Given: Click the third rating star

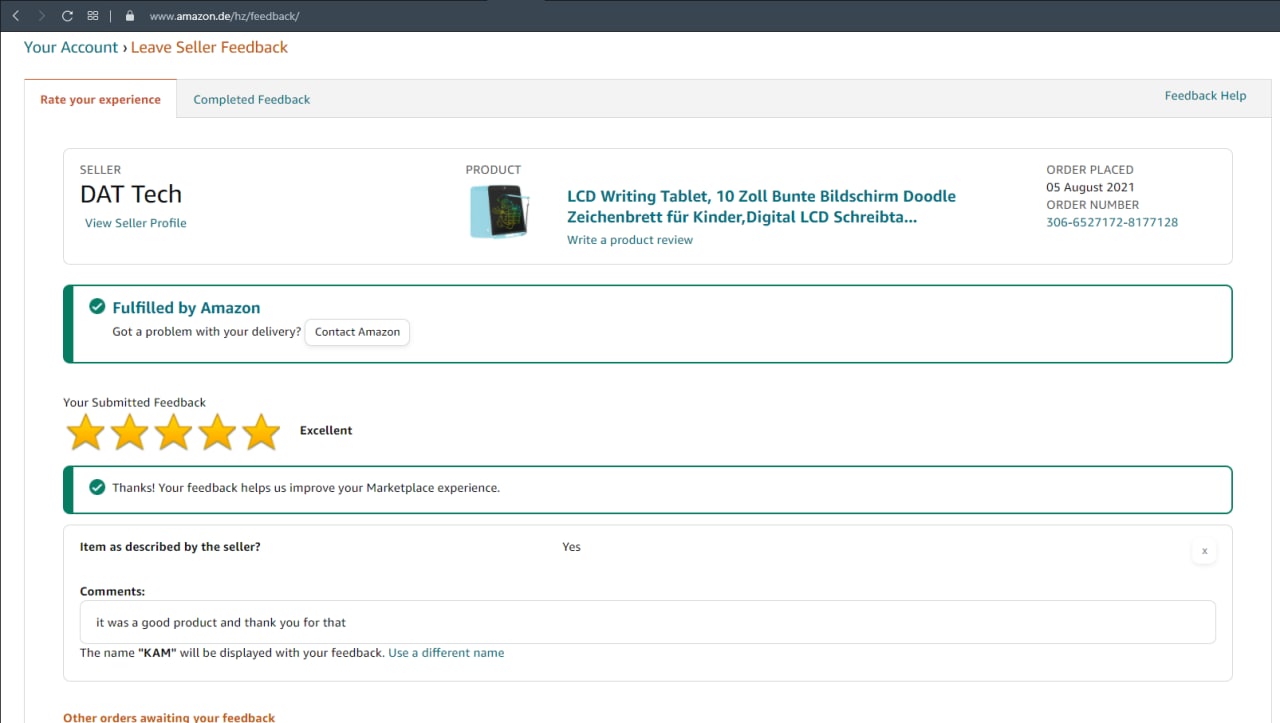Looking at the screenshot, I should click(173, 432).
